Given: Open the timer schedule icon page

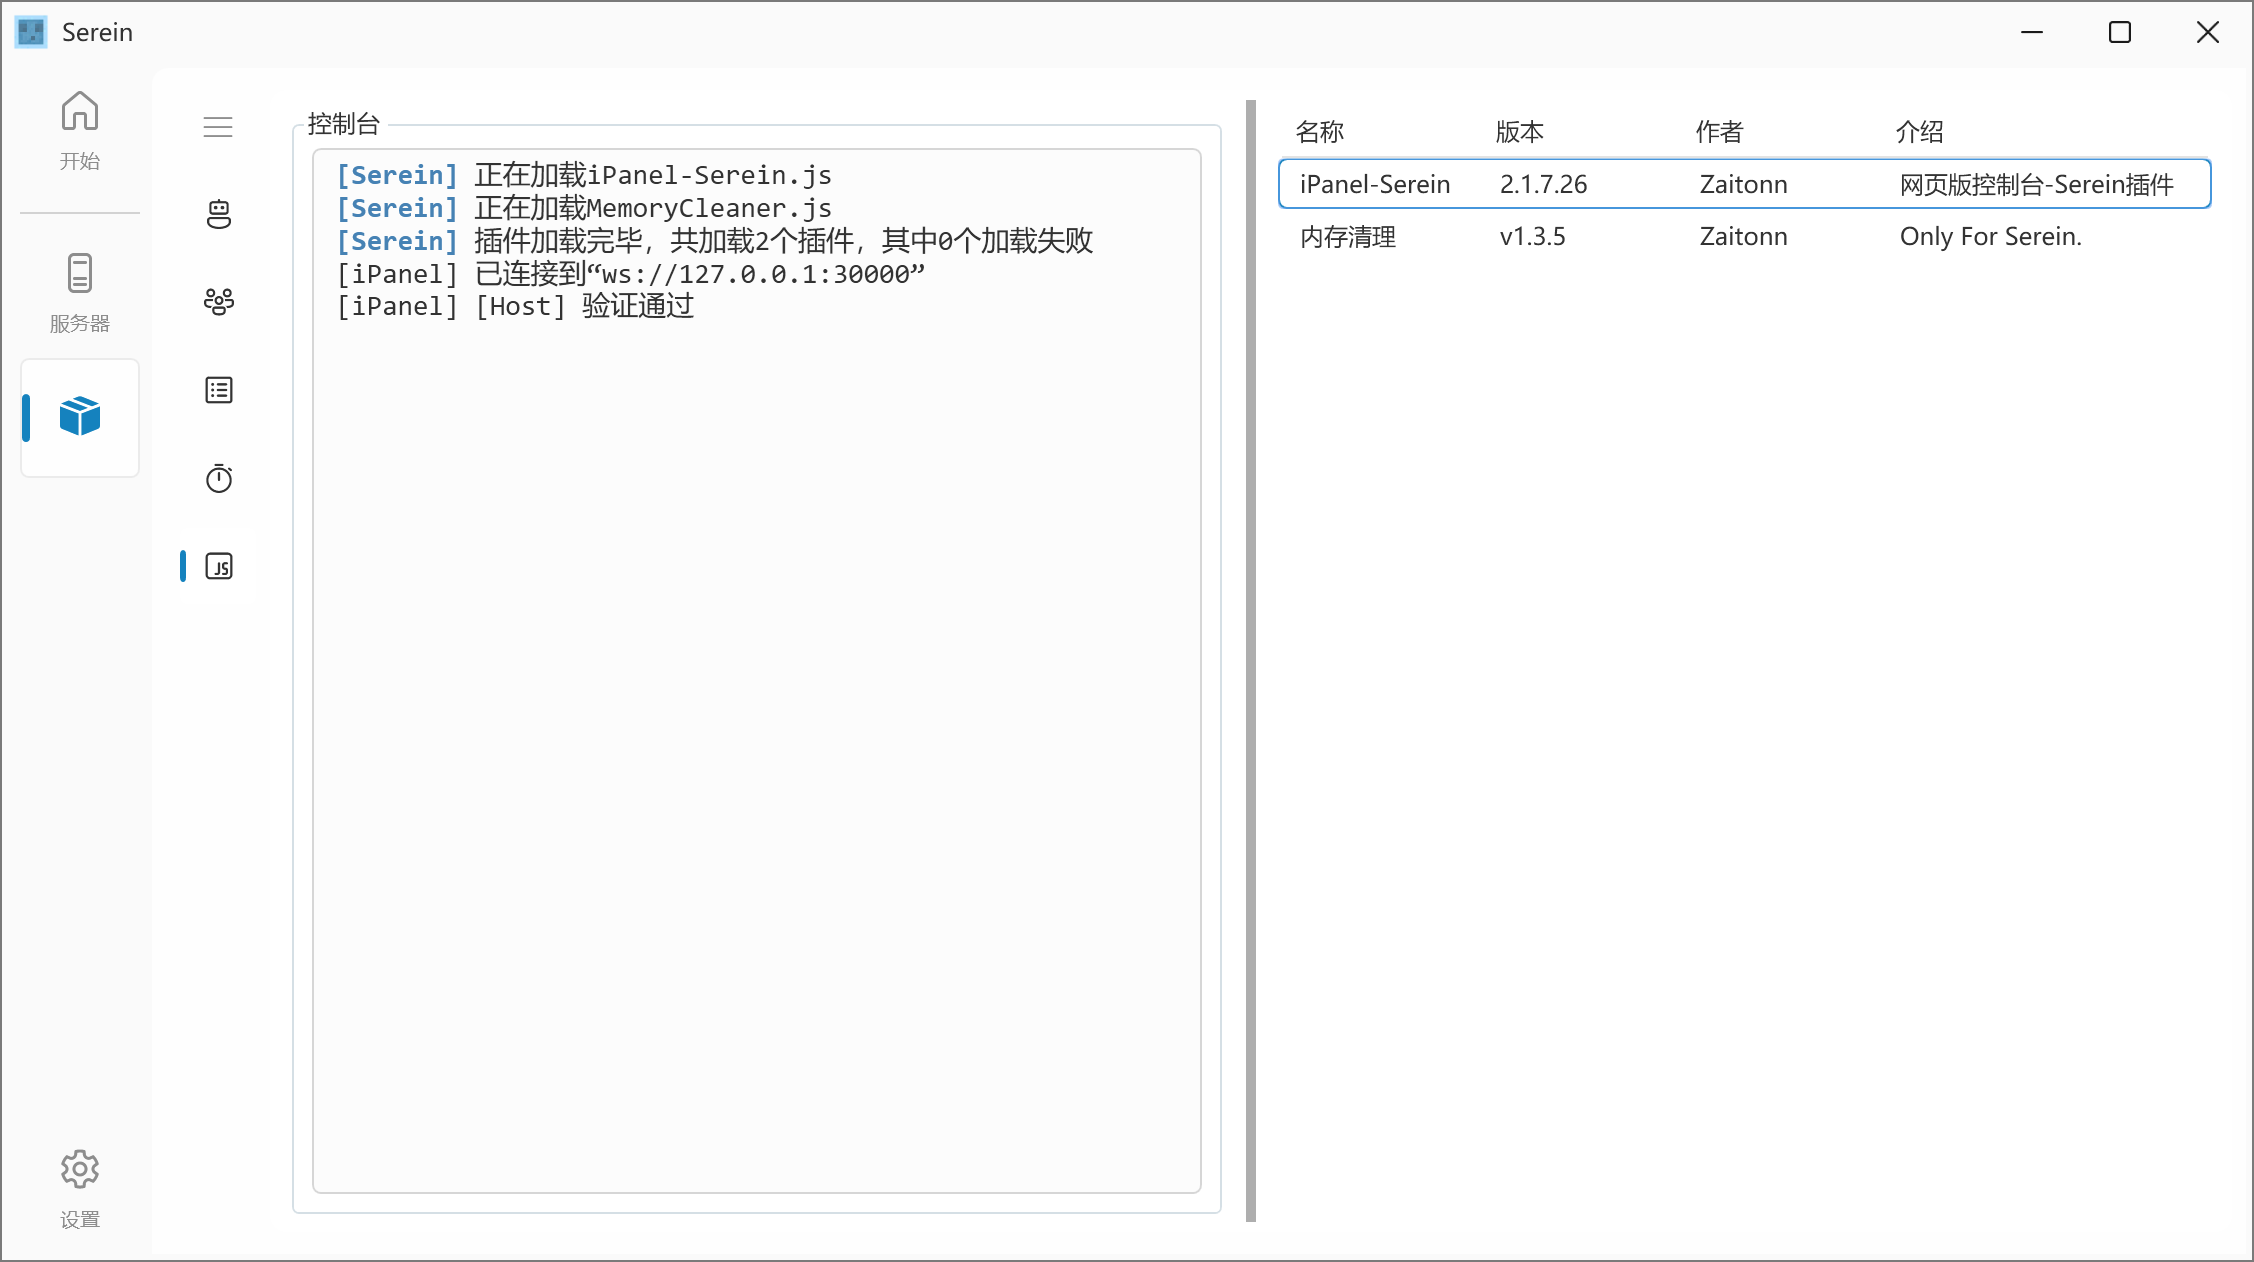Looking at the screenshot, I should tap(218, 478).
